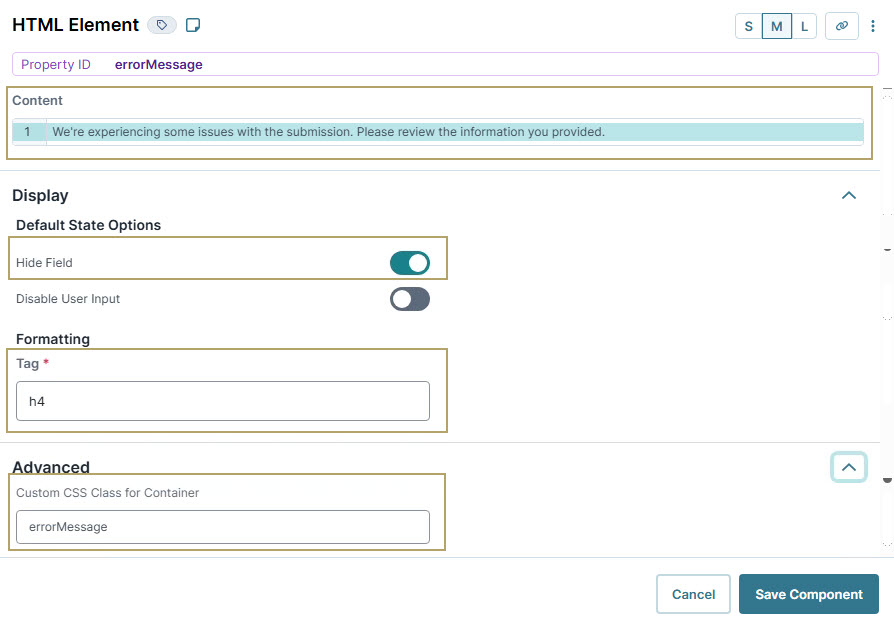Select the L large size option
This screenshot has width=894, height=623.
(x=804, y=26)
